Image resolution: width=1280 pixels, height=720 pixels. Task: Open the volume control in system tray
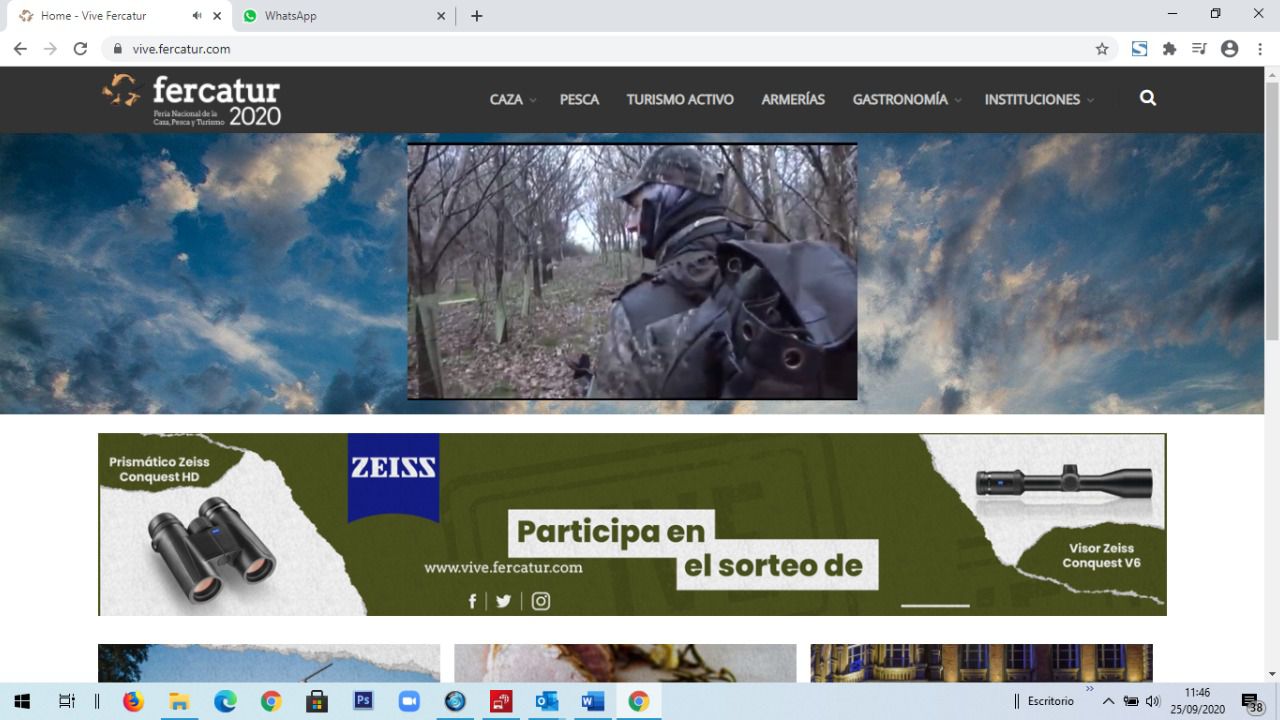click(x=1153, y=701)
